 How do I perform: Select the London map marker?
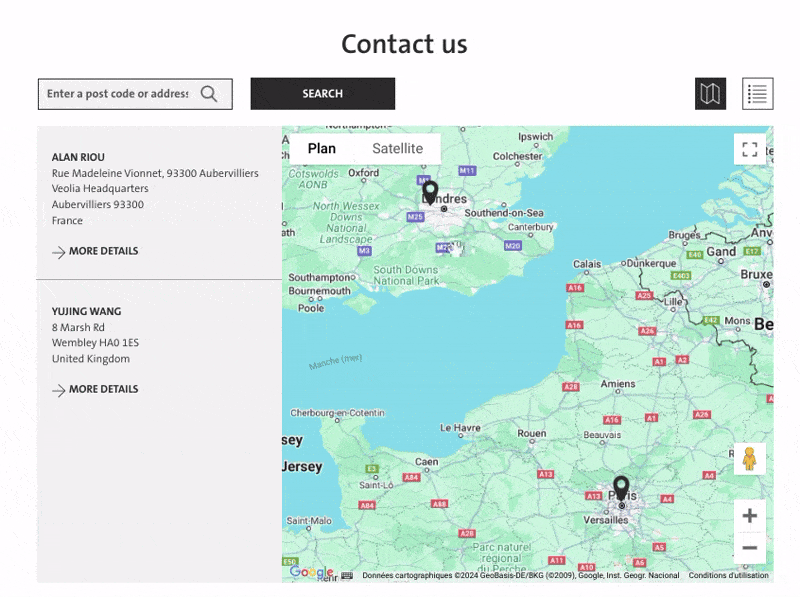click(x=430, y=192)
